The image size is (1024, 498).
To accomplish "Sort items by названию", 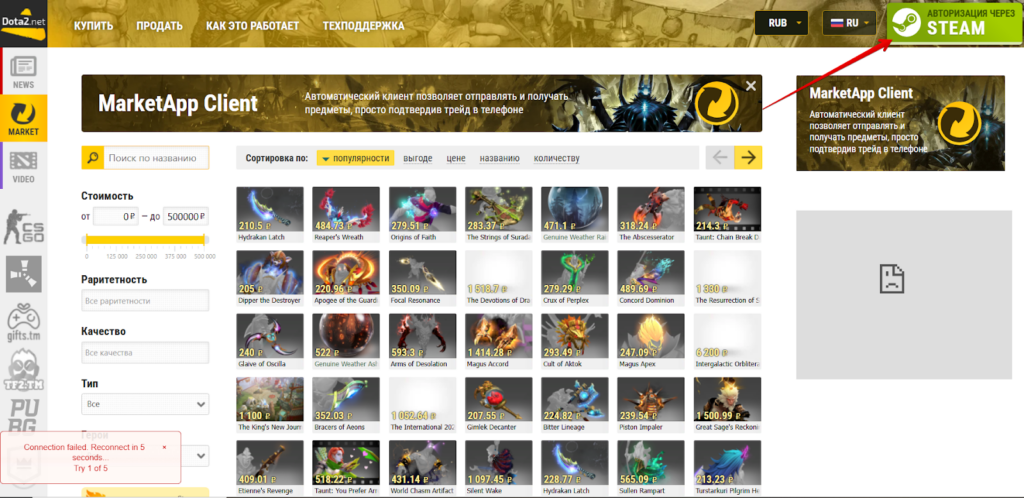I will pyautogui.click(x=500, y=158).
